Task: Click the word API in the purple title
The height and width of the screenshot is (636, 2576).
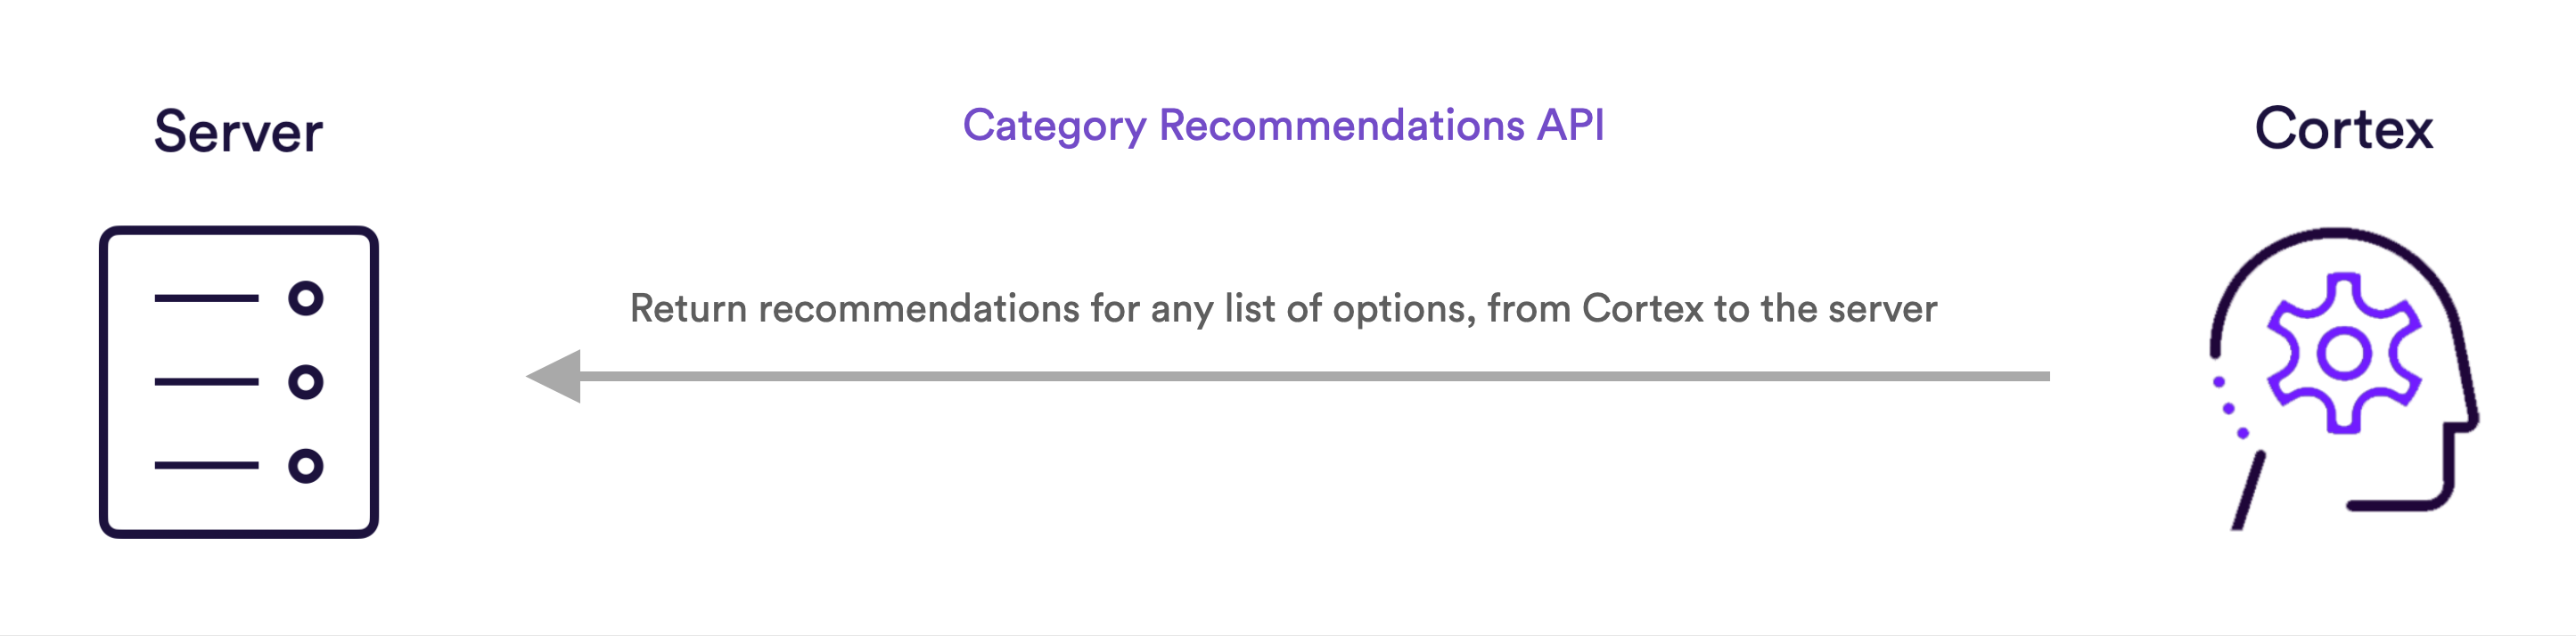Action: (1571, 125)
